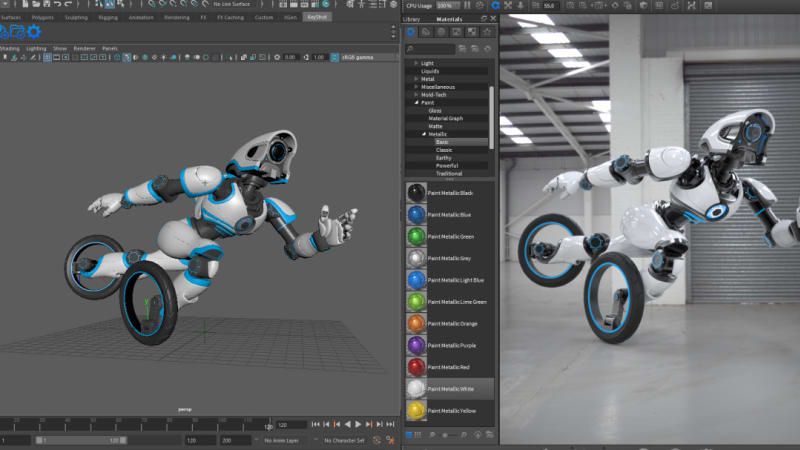Open the FX Caching shelf tab
The image size is (800, 450).
[x=230, y=17]
